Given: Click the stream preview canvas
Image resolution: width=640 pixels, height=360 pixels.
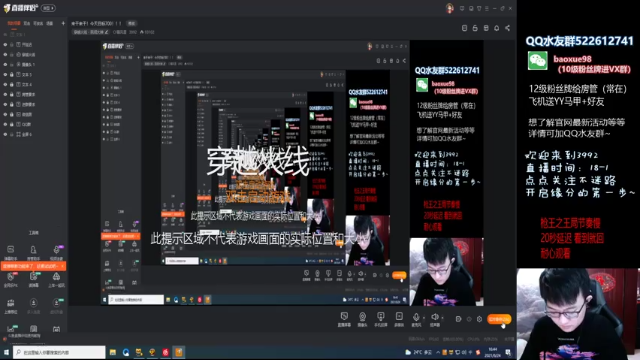Looking at the screenshot, I should click(x=292, y=173).
